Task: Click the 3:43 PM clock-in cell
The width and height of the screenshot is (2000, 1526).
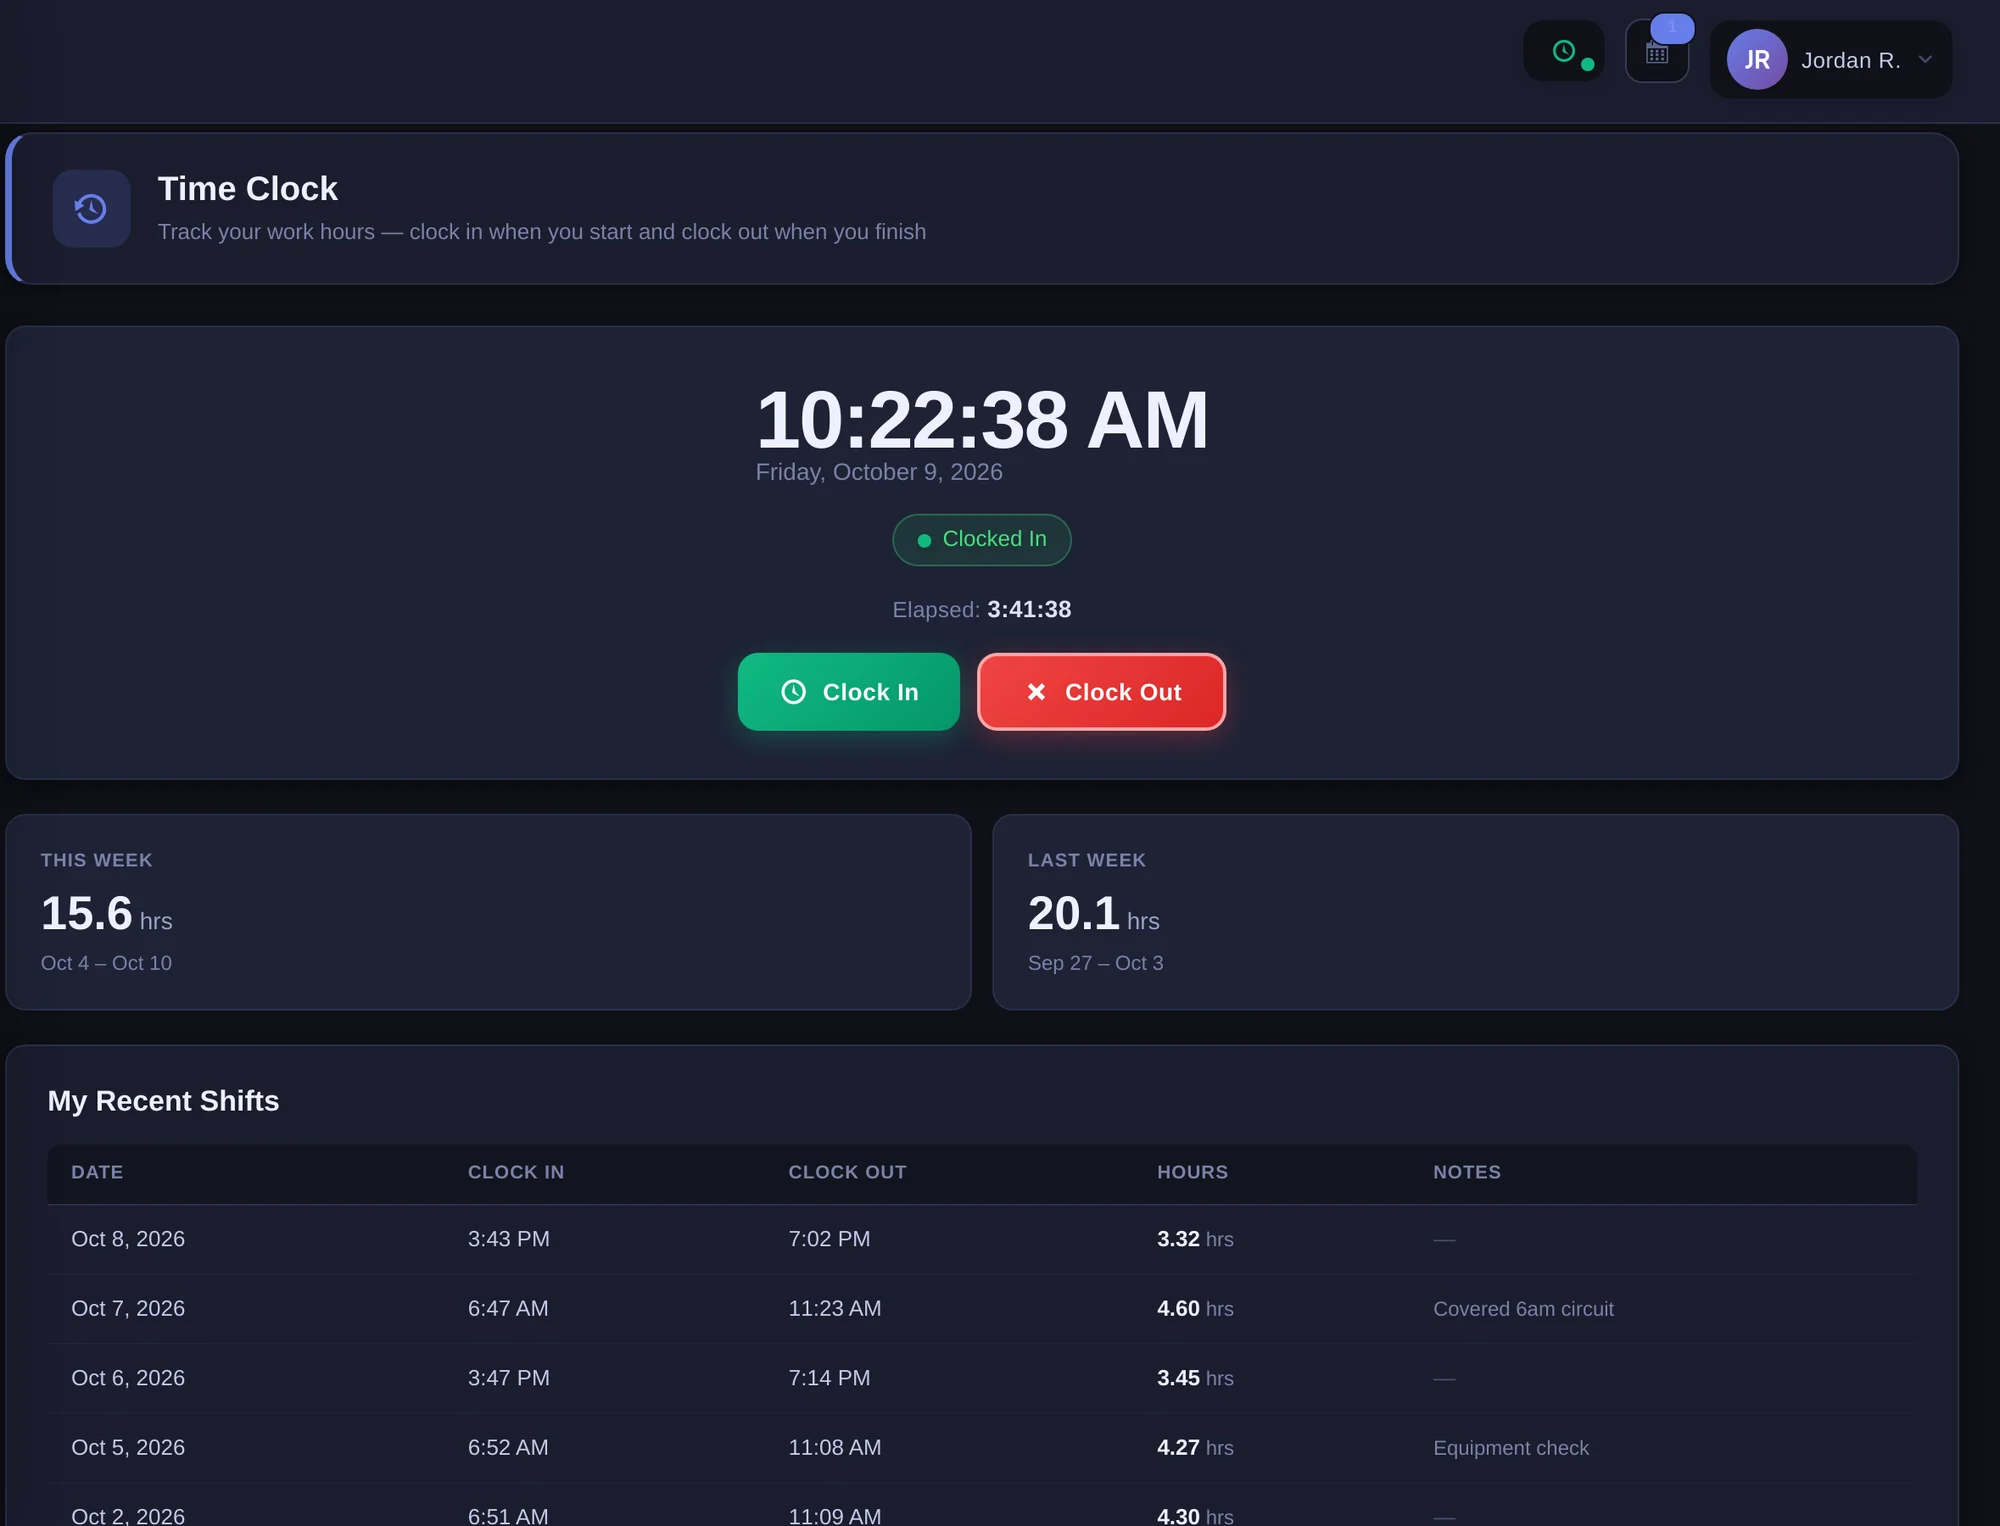Action: [x=509, y=1239]
